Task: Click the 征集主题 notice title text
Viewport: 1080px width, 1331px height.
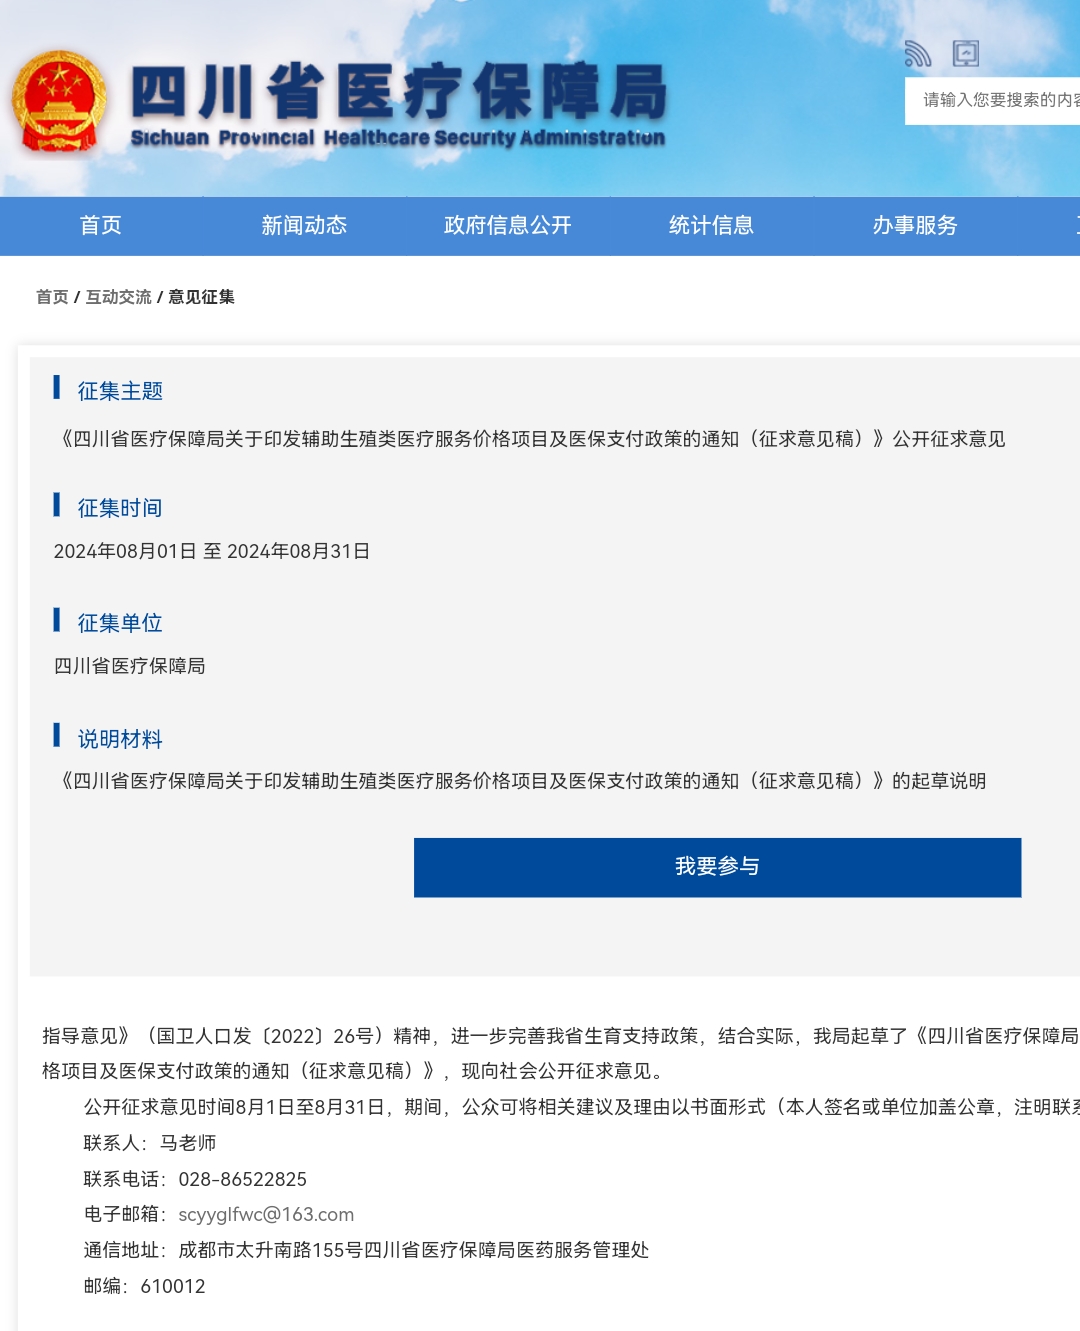Action: pos(532,439)
